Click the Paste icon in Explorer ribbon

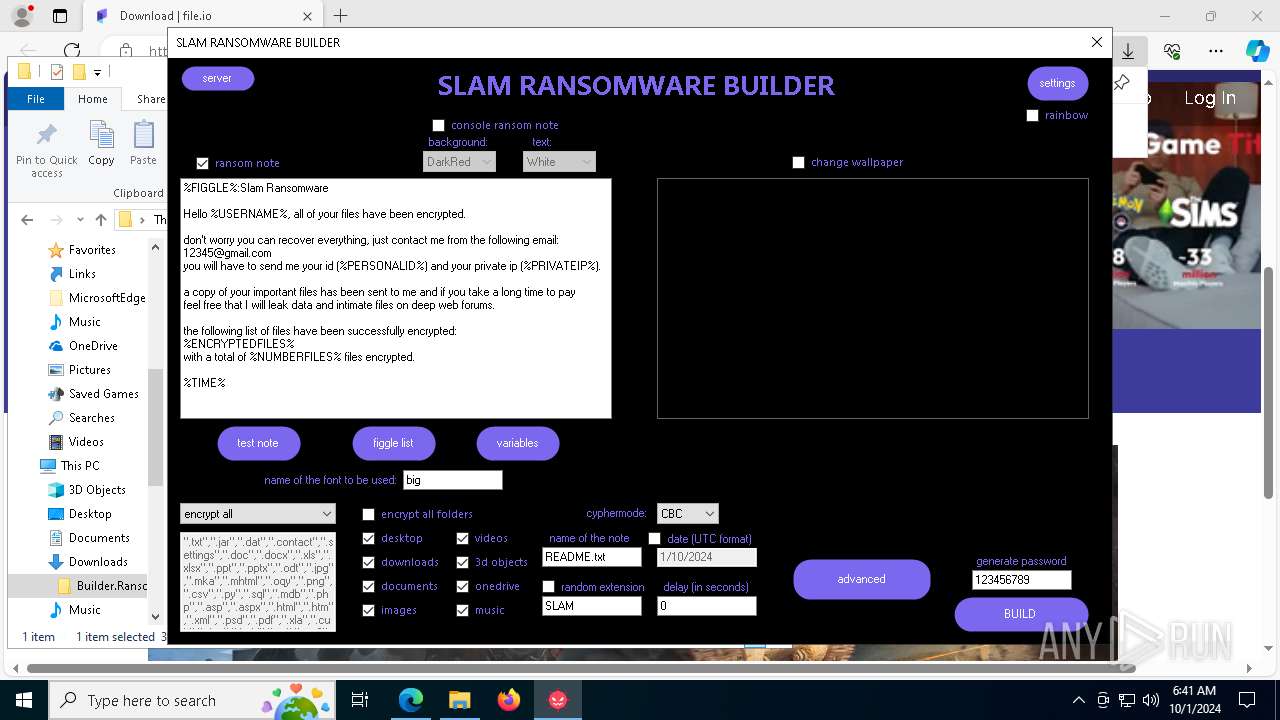point(144,144)
